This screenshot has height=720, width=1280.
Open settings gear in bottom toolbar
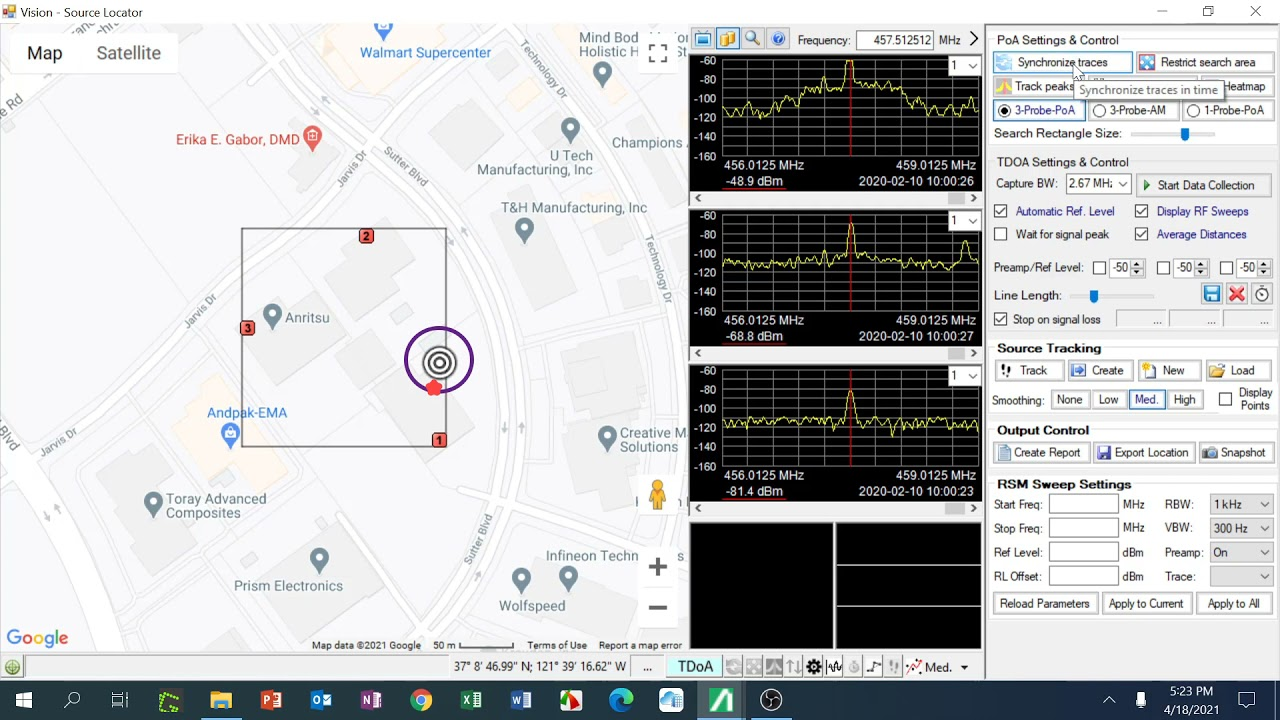(814, 667)
